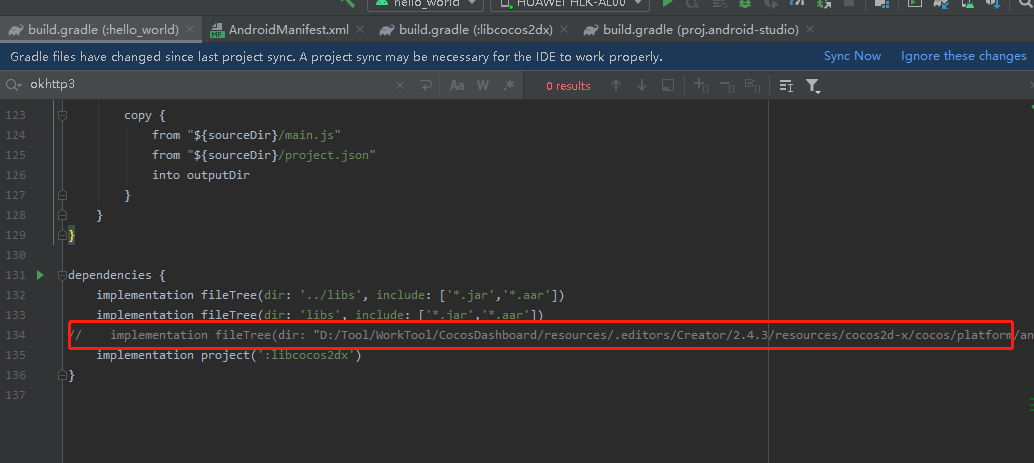This screenshot has width=1034, height=463.
Task: Add selection for next occurrence
Action: pyautogui.click(x=701, y=85)
